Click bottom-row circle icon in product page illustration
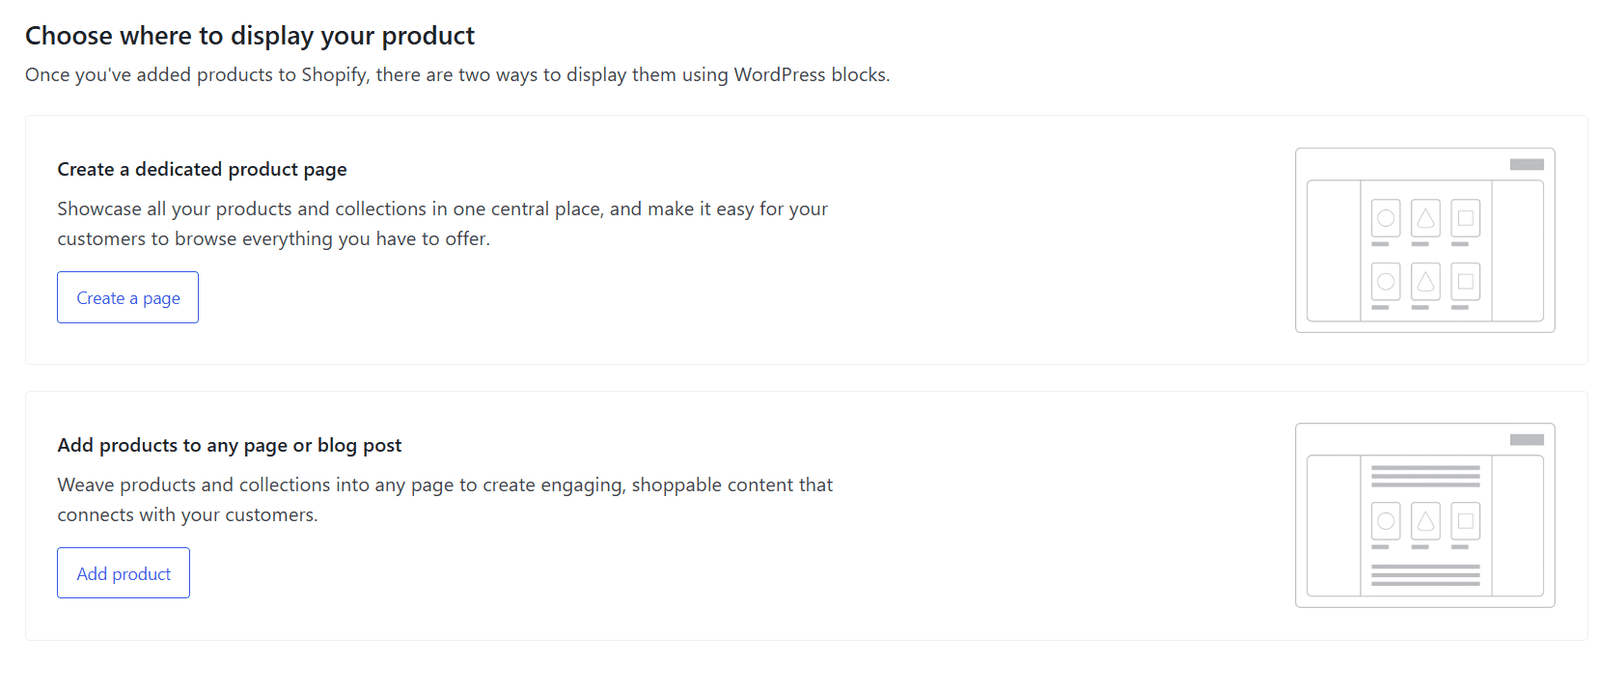The width and height of the screenshot is (1600, 693). [1386, 282]
